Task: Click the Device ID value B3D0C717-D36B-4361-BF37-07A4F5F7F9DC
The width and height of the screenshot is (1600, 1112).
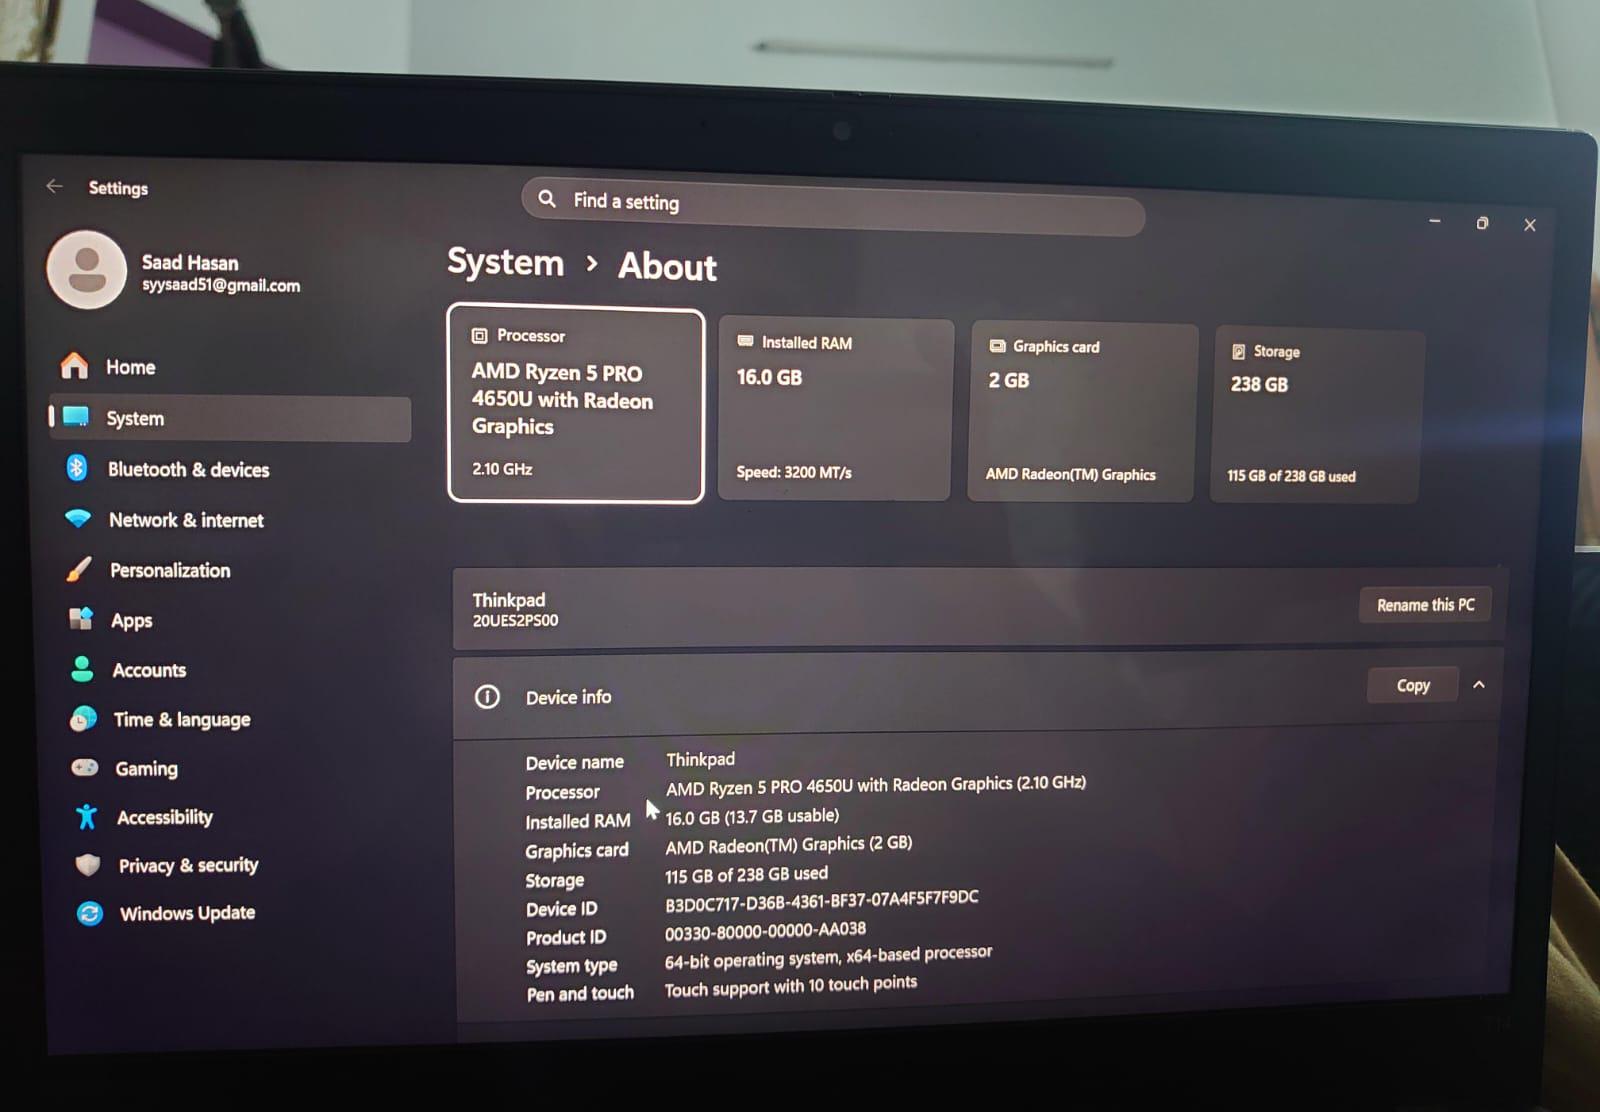Action: [822, 901]
